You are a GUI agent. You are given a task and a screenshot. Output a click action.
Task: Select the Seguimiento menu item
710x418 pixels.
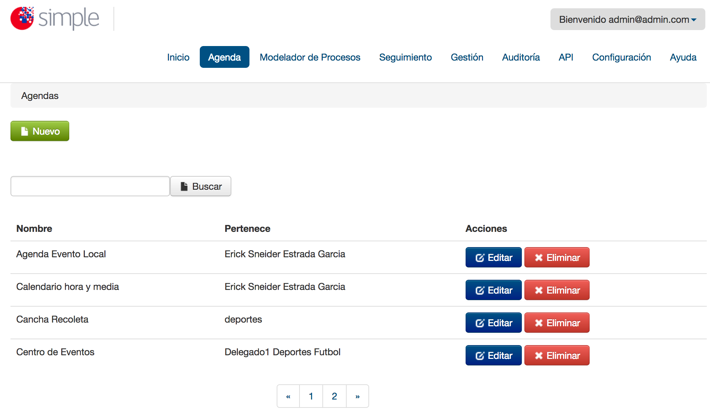pos(405,57)
